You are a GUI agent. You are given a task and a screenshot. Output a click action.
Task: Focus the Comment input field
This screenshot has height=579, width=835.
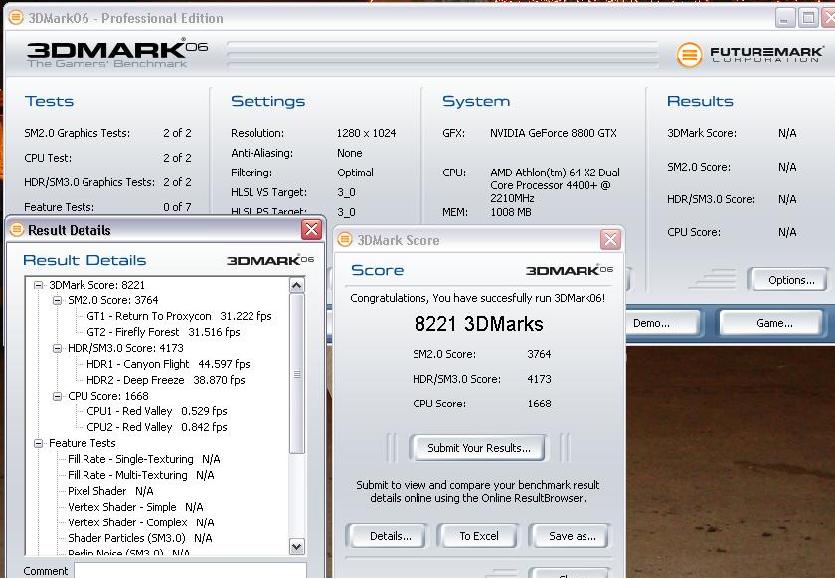click(x=190, y=570)
